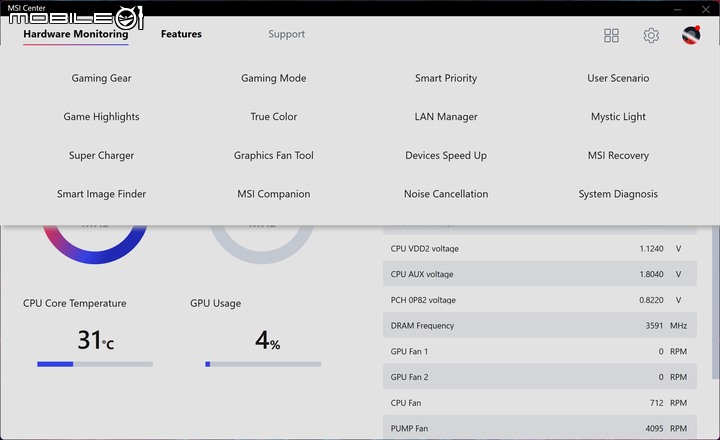720x440 pixels.
Task: Open the Support tab
Action: pyautogui.click(x=287, y=34)
